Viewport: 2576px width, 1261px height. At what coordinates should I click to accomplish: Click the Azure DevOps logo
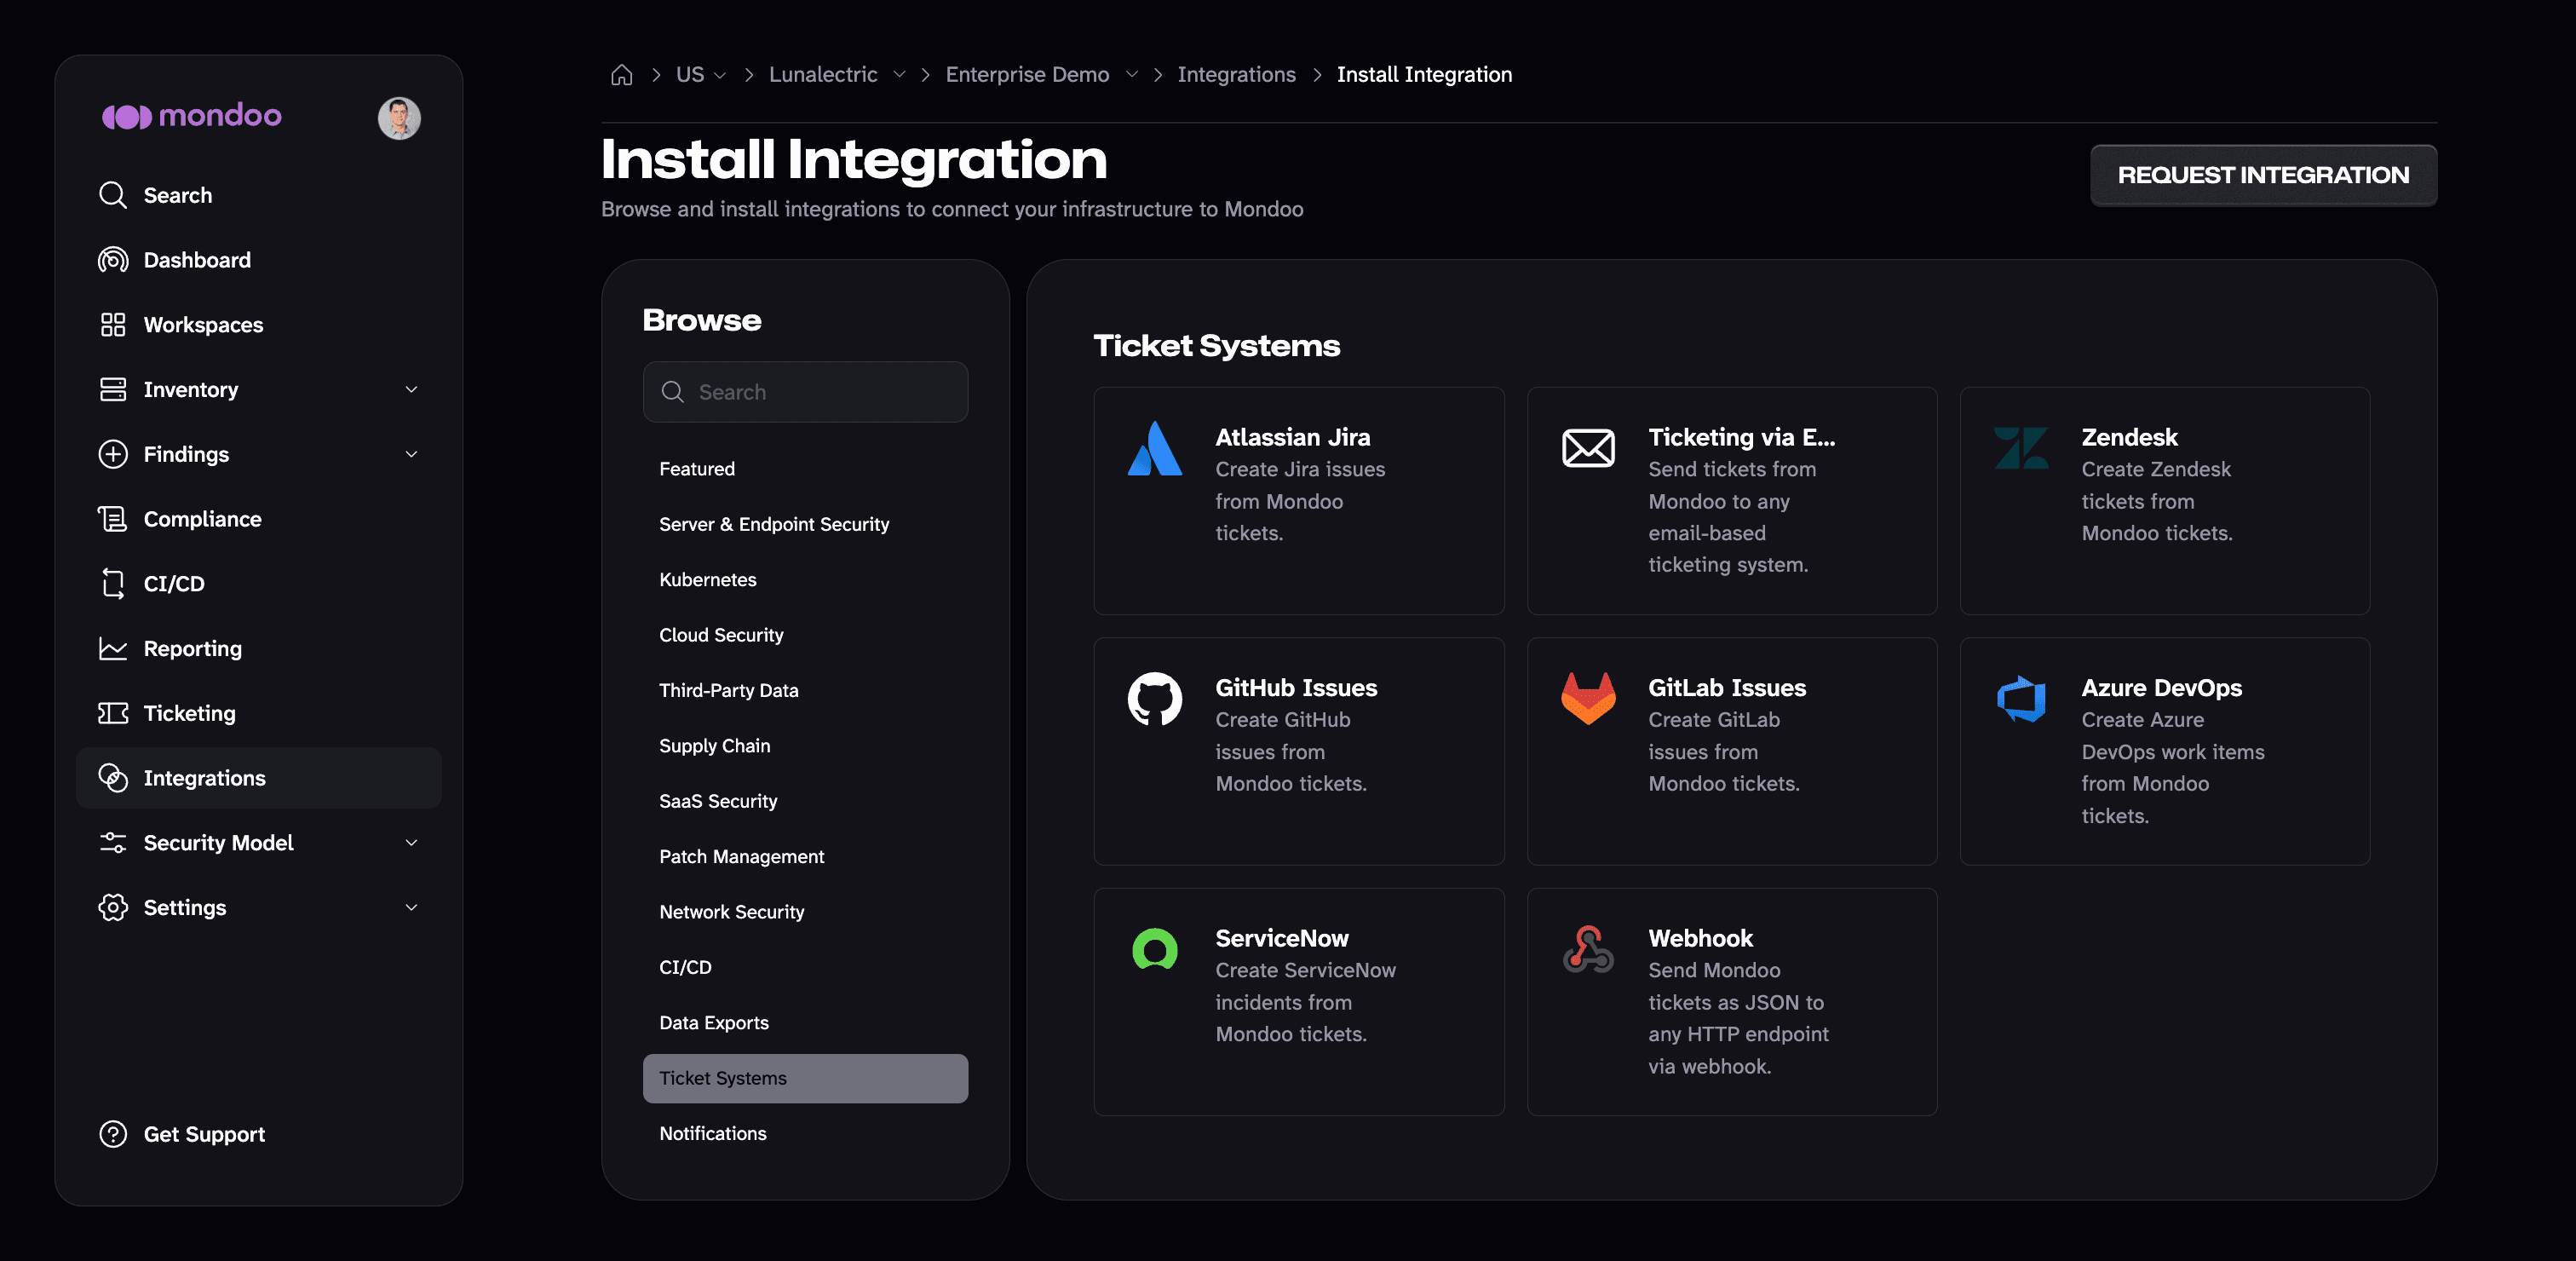click(x=2021, y=699)
